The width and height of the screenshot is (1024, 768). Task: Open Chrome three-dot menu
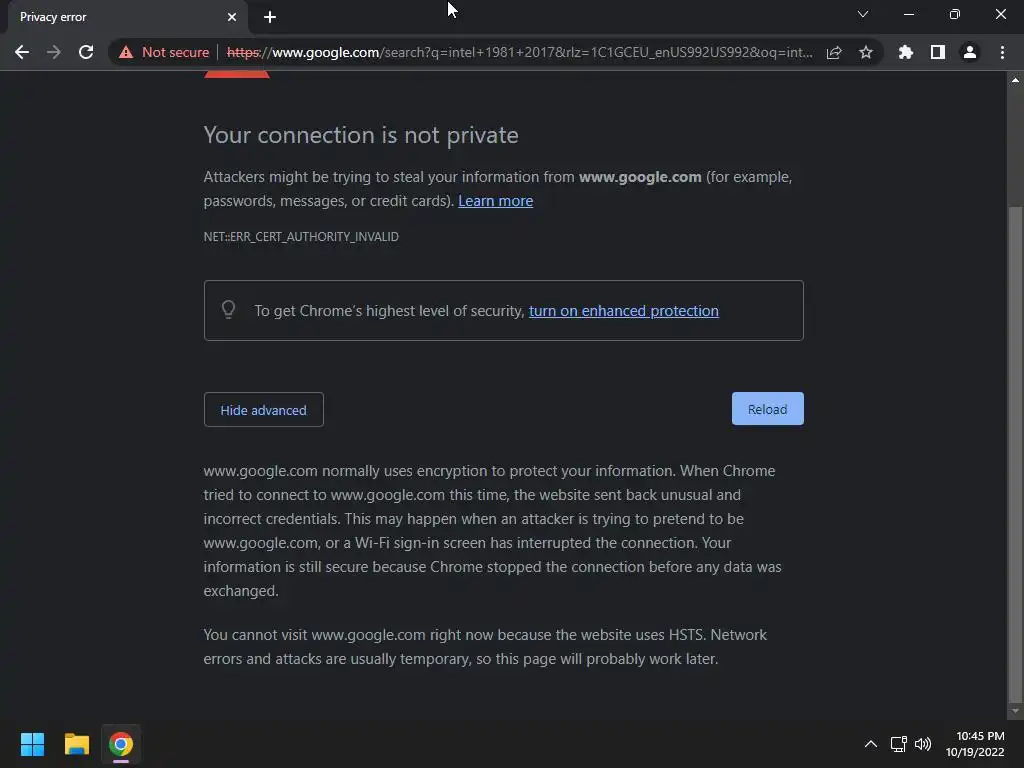point(1002,52)
